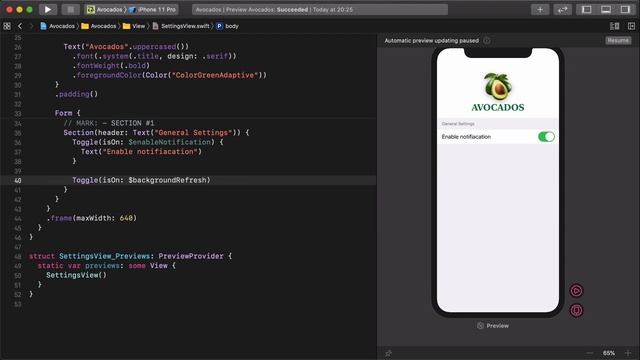Click the AVOCADOS title in preview
The image size is (640, 360).
[498, 107]
